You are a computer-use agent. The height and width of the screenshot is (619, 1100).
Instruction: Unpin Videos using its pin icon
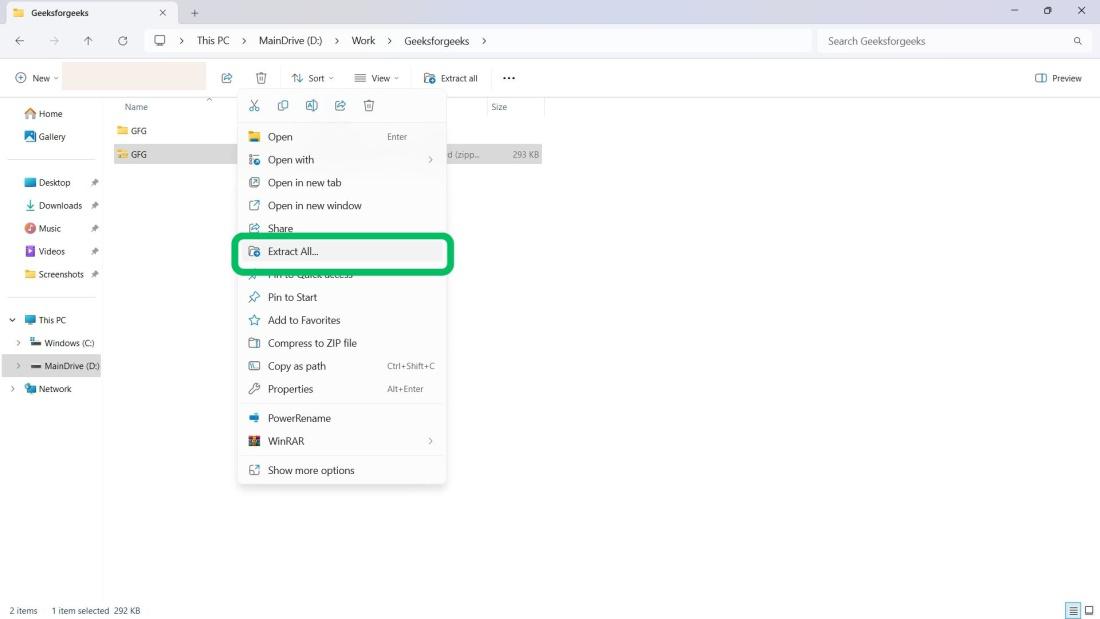[95, 251]
